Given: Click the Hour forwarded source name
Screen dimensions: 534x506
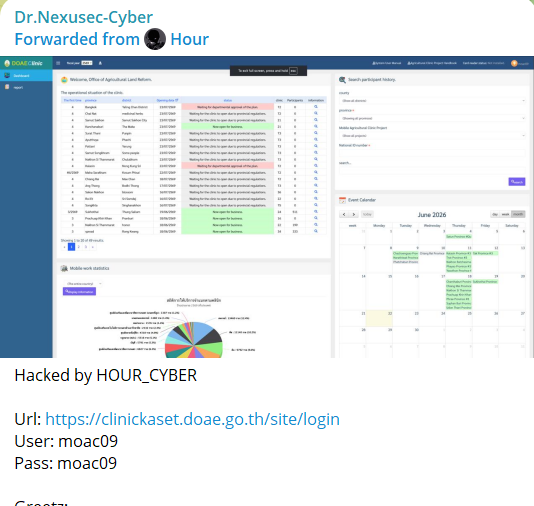Looking at the screenshot, I should pos(189,39).
